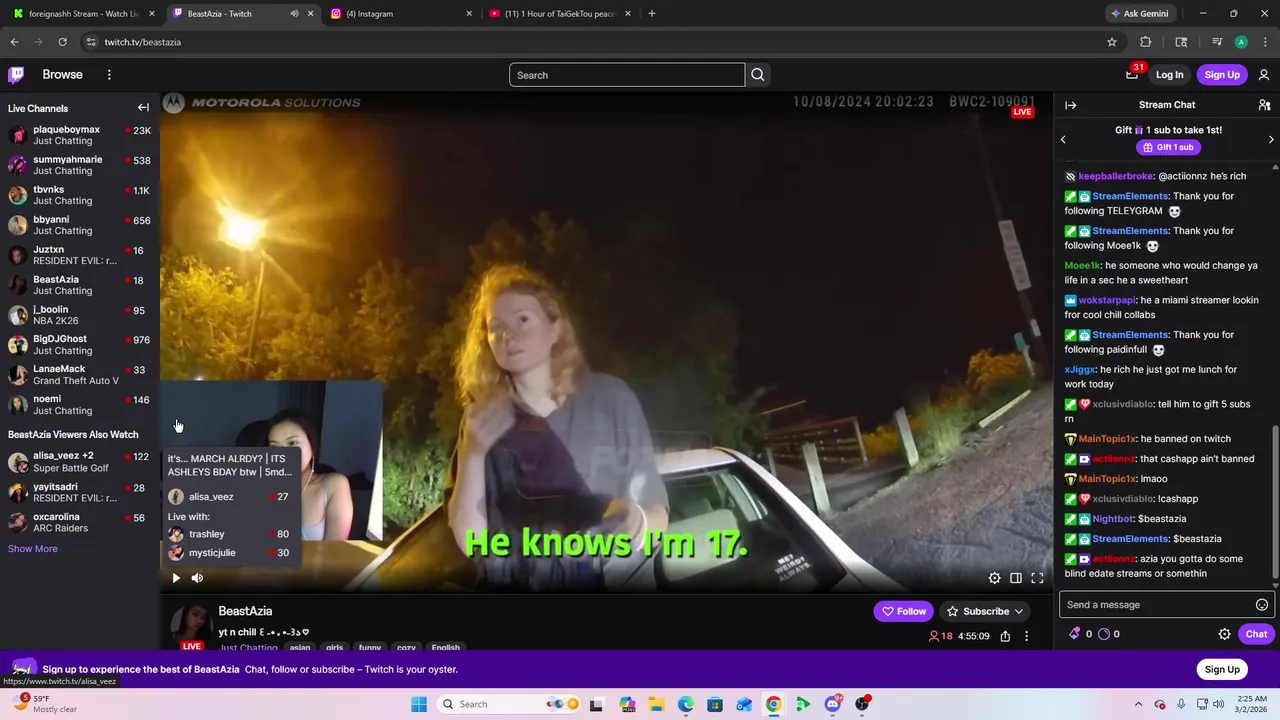Open the community users list icon in chat
Screen dimensions: 1280x720
(1264, 105)
